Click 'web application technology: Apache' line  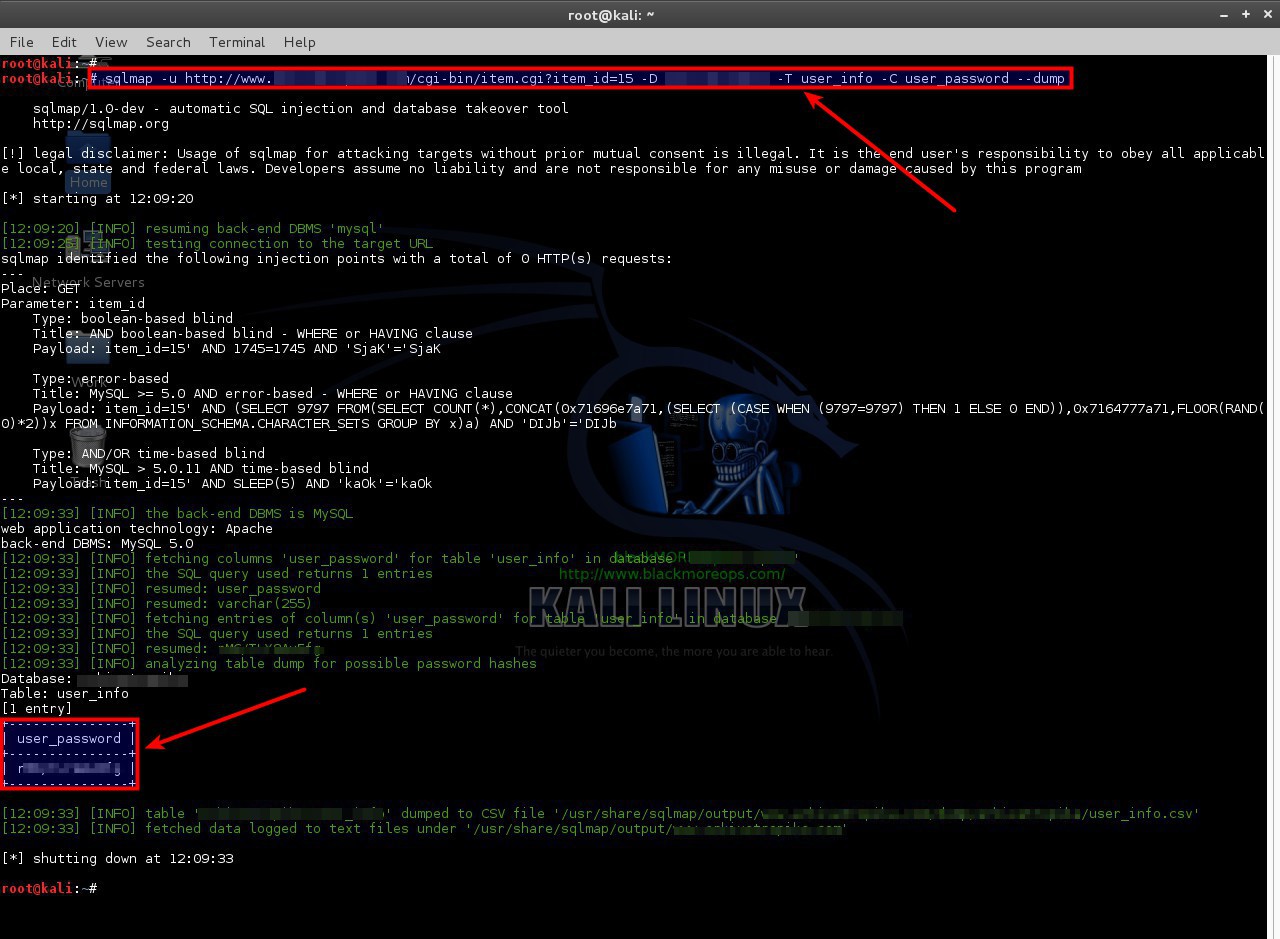coord(137,528)
